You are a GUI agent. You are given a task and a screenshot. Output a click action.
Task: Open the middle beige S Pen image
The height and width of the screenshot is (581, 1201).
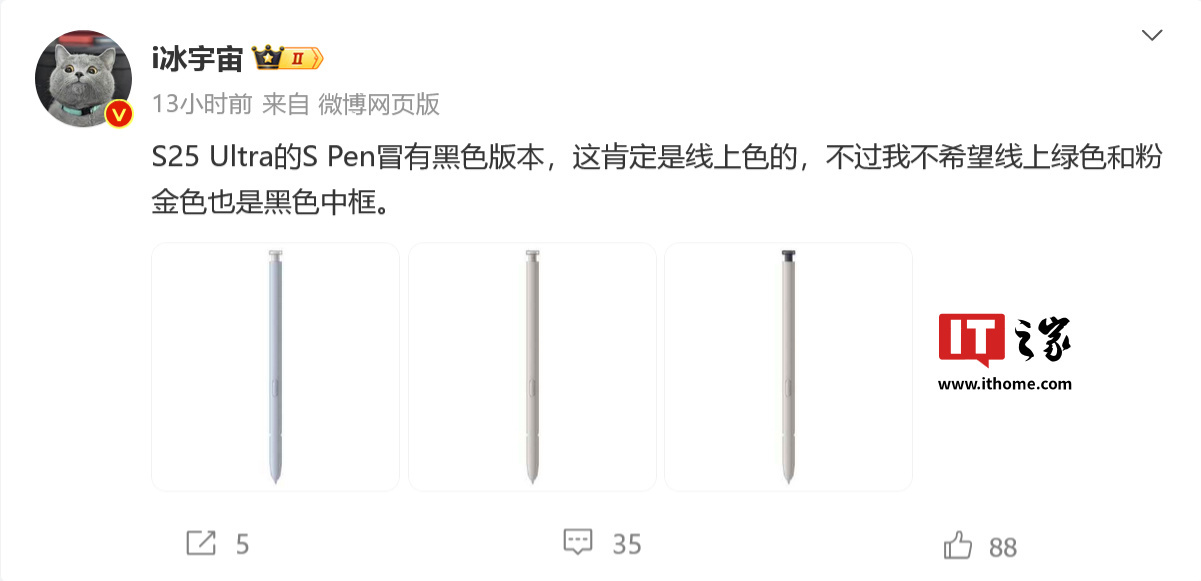pyautogui.click(x=532, y=367)
